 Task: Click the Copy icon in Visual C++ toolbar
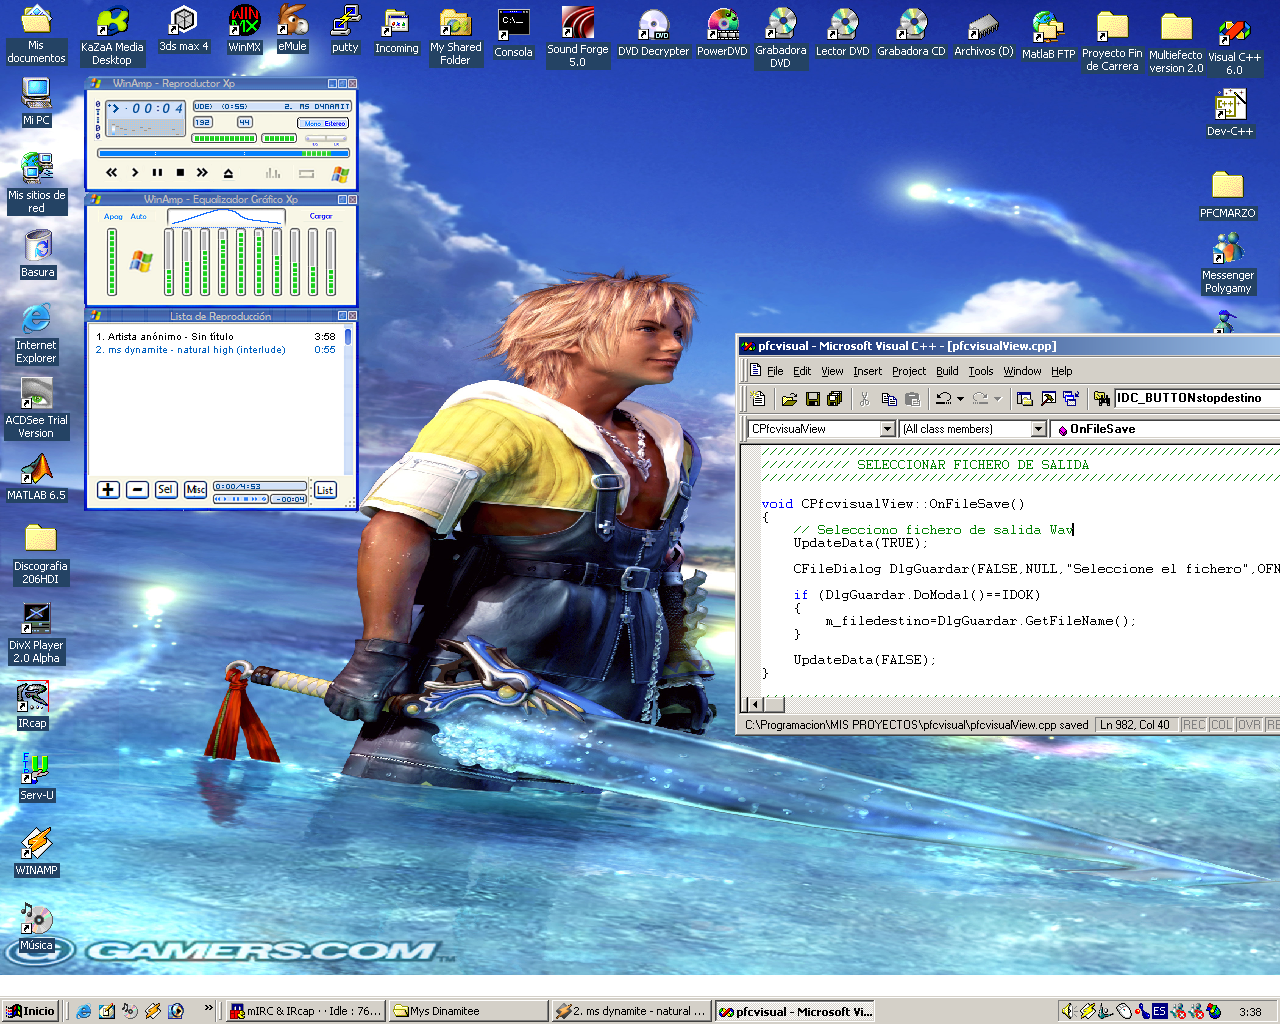coord(889,399)
